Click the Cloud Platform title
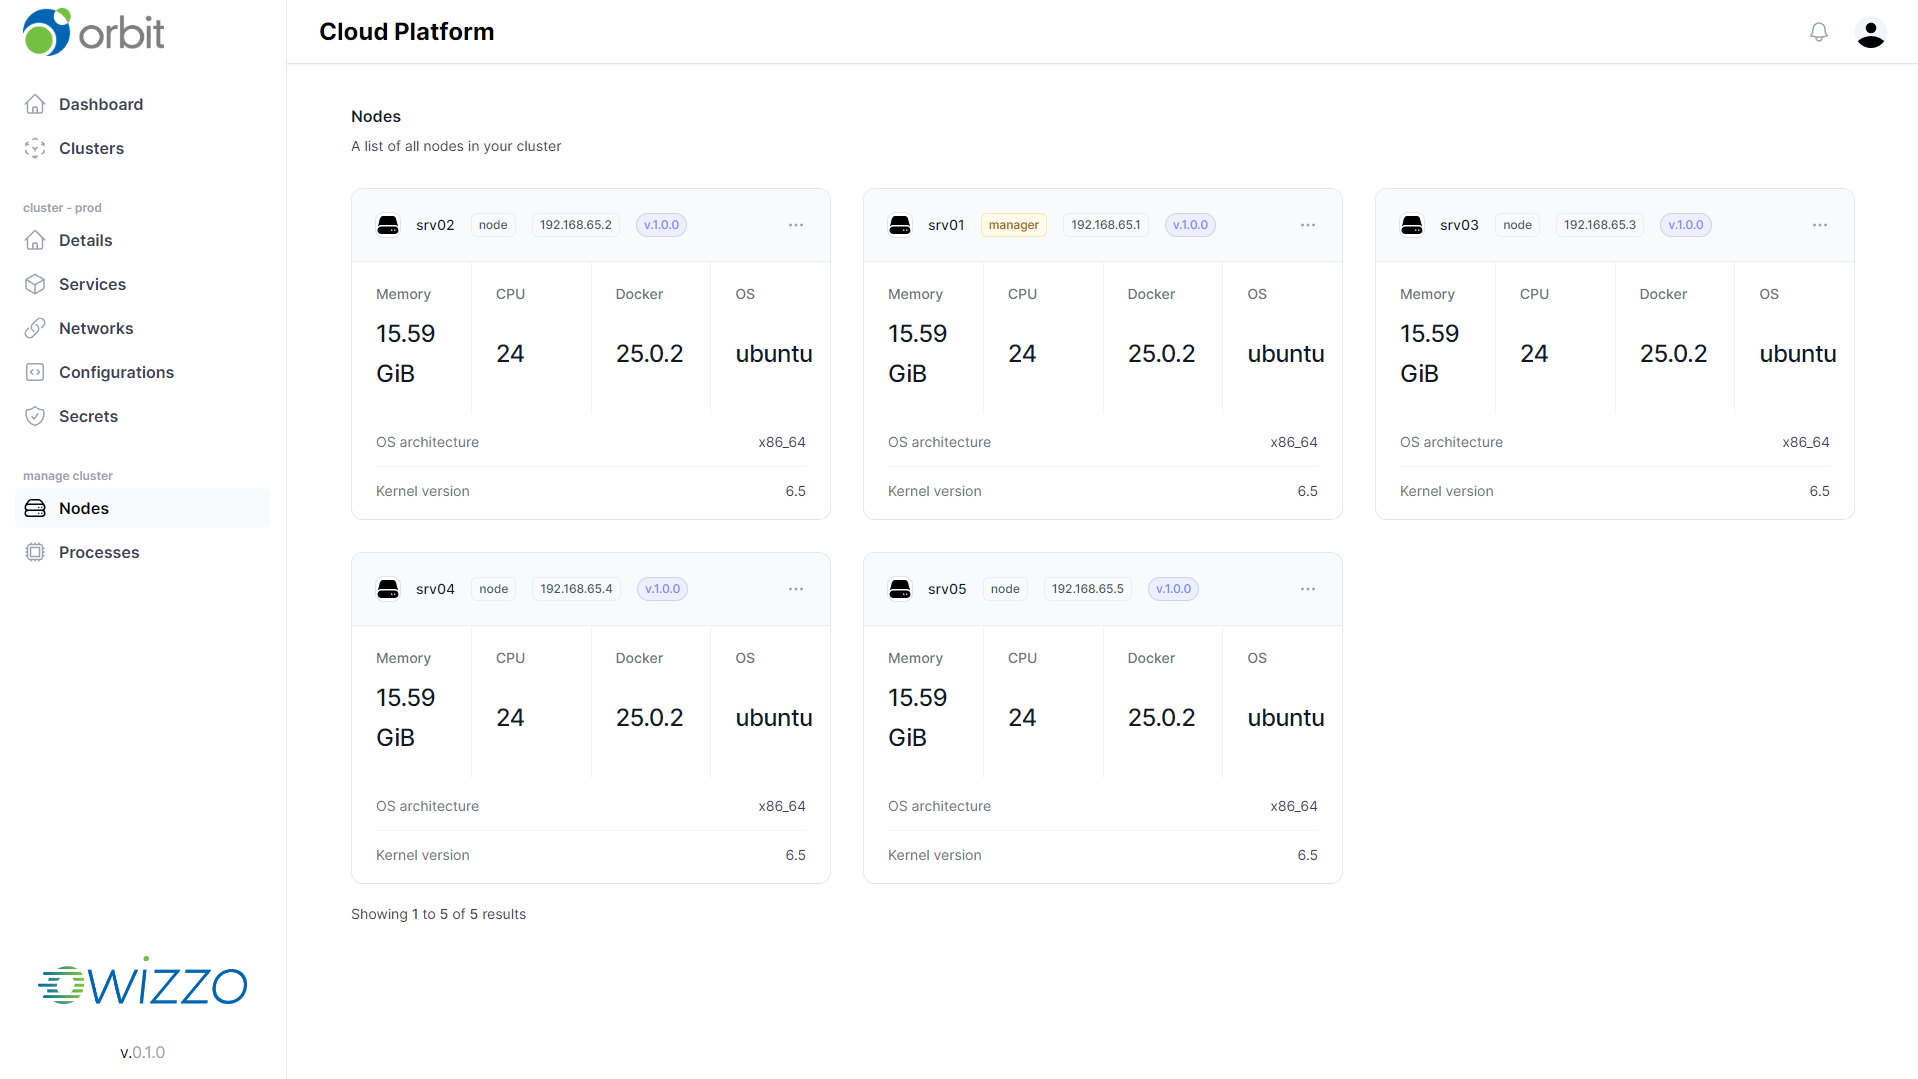1918x1079 pixels. [x=406, y=32]
